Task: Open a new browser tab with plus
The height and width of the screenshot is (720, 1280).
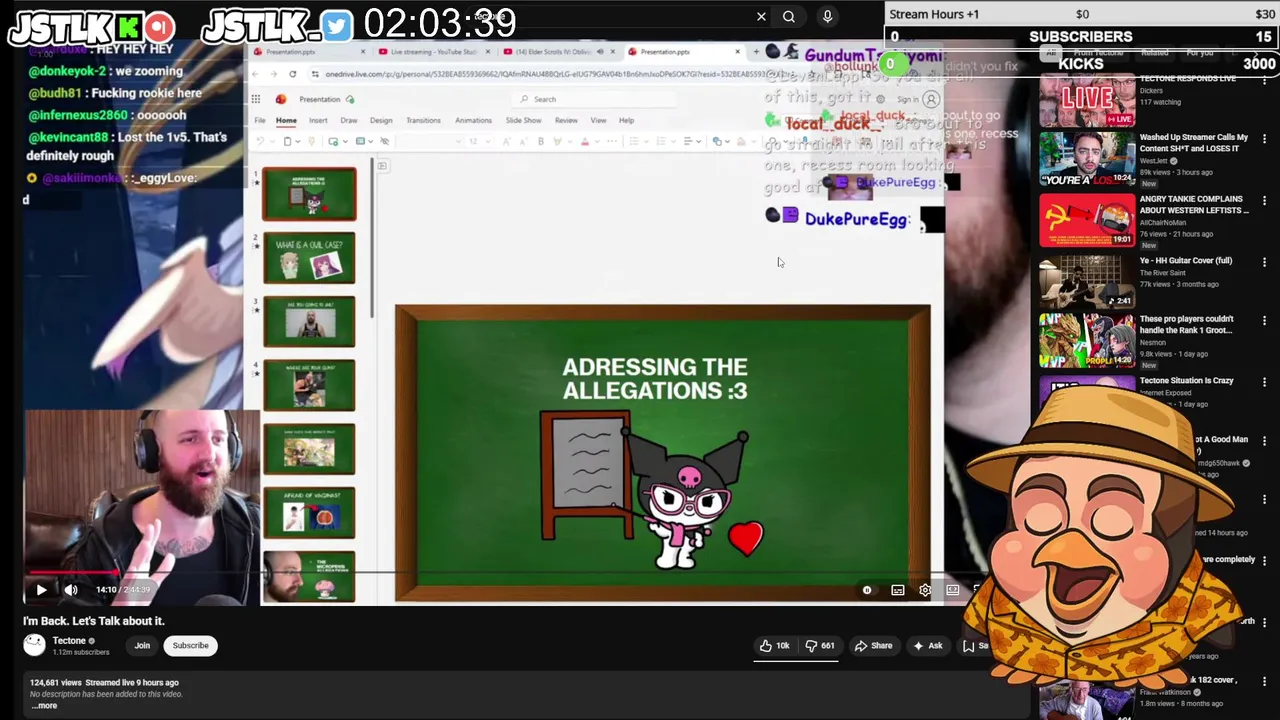Action: (x=756, y=52)
